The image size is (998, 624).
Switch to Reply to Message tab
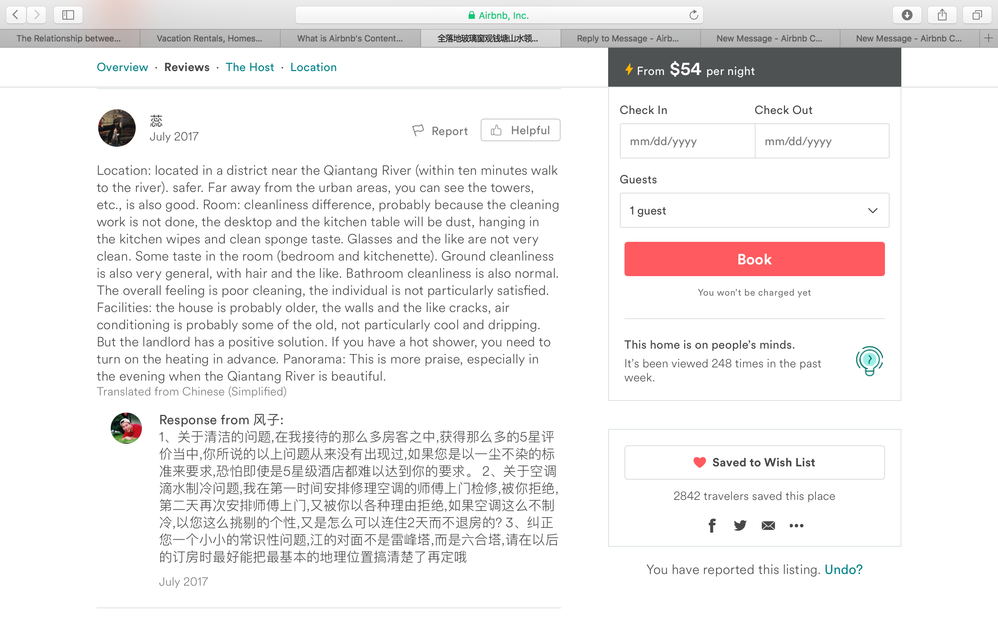627,38
